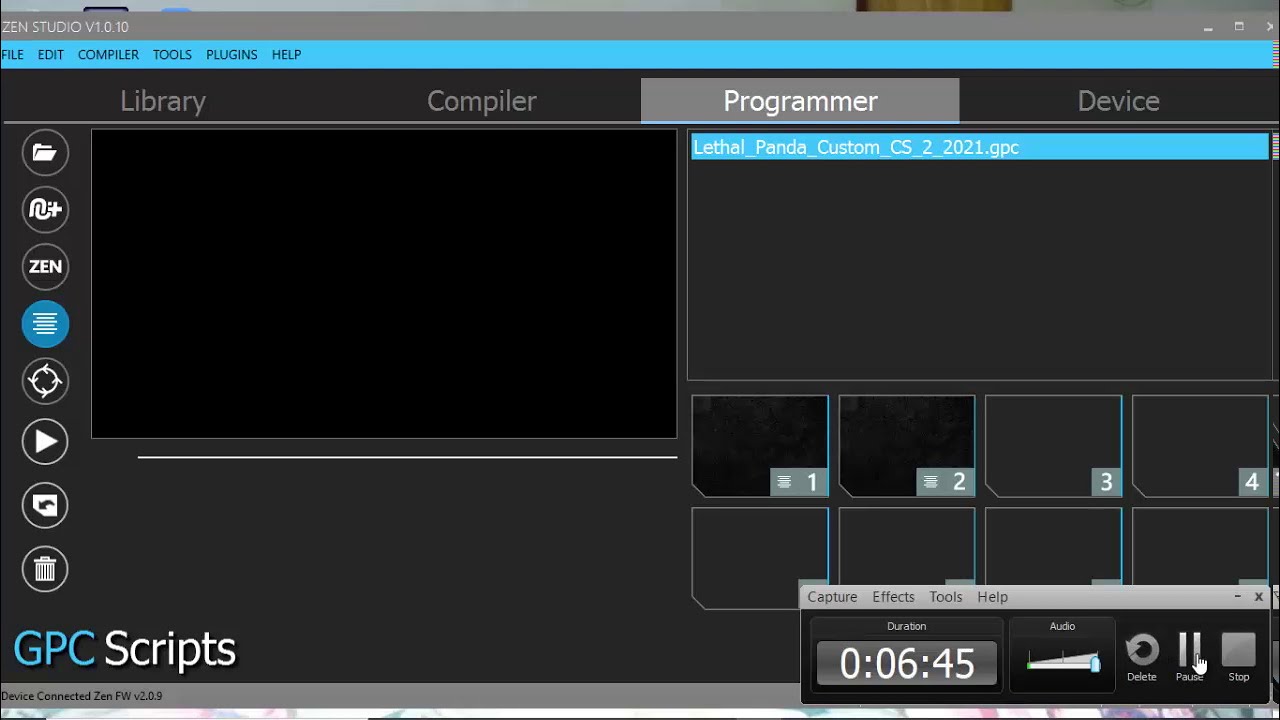Select memory slot 2
1280x720 pixels.
pyautogui.click(x=907, y=446)
